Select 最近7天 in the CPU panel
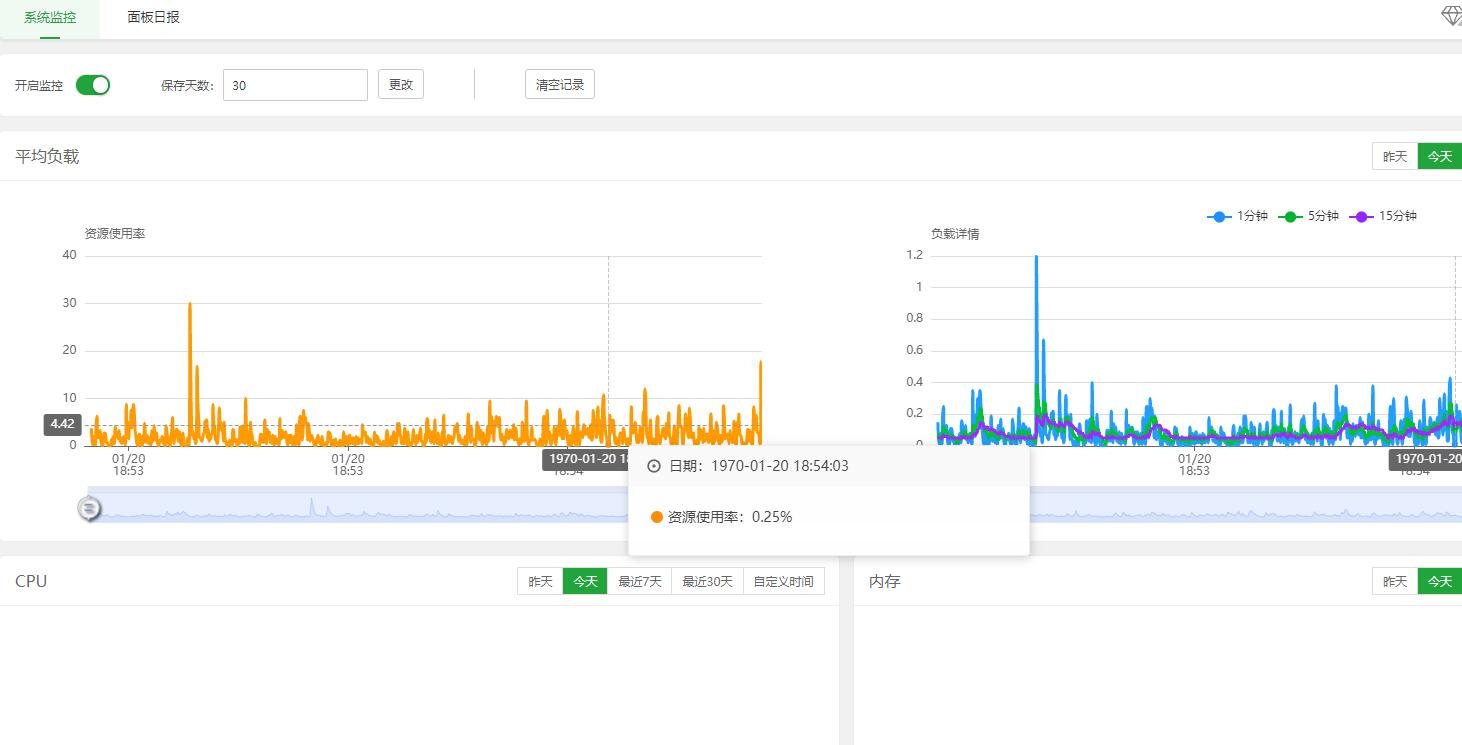The width and height of the screenshot is (1462, 745). pos(640,581)
